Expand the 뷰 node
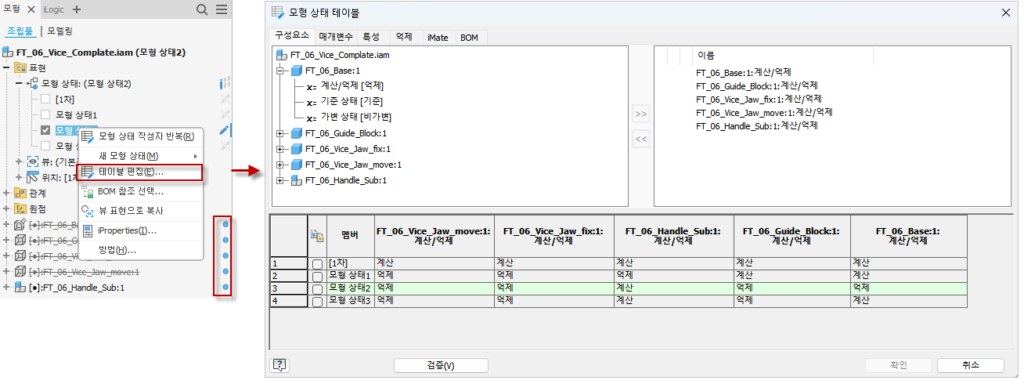Viewport: 1024px width, 384px height. coord(18,161)
